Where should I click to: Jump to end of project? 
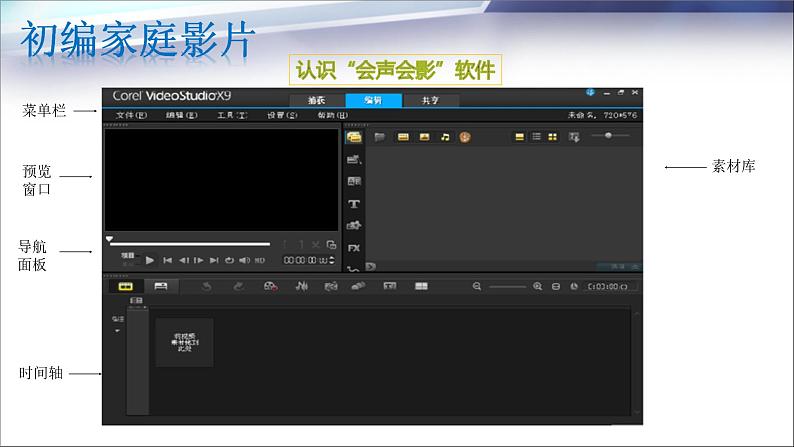[214, 260]
